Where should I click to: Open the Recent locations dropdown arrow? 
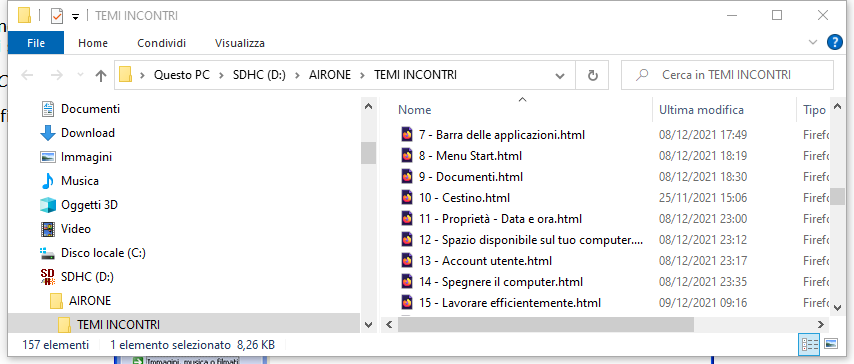coord(80,75)
